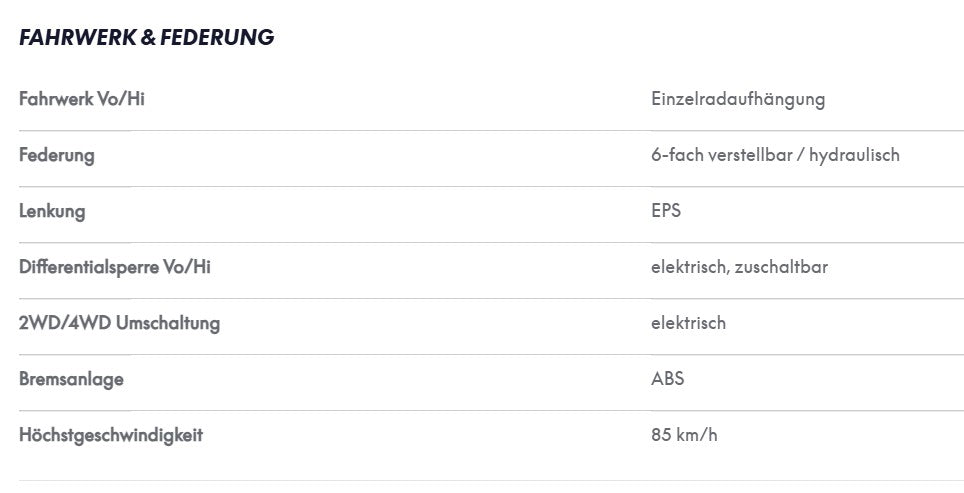Click the word Umschaltung in the table

point(168,323)
